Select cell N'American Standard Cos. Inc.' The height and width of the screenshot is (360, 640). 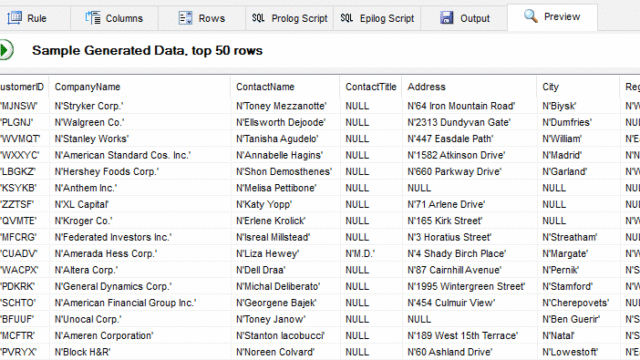coord(139,155)
